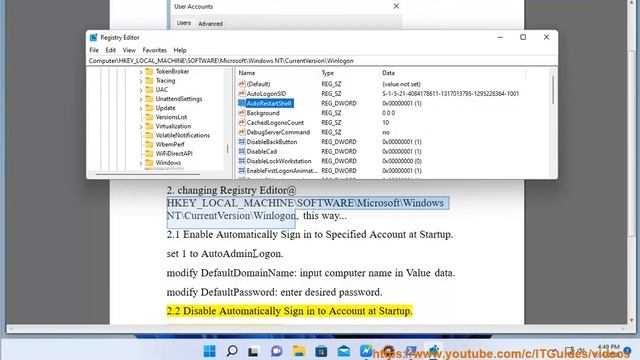
Task: Select the EnableFirstLogonAnimat... value
Action: pyautogui.click(x=281, y=171)
